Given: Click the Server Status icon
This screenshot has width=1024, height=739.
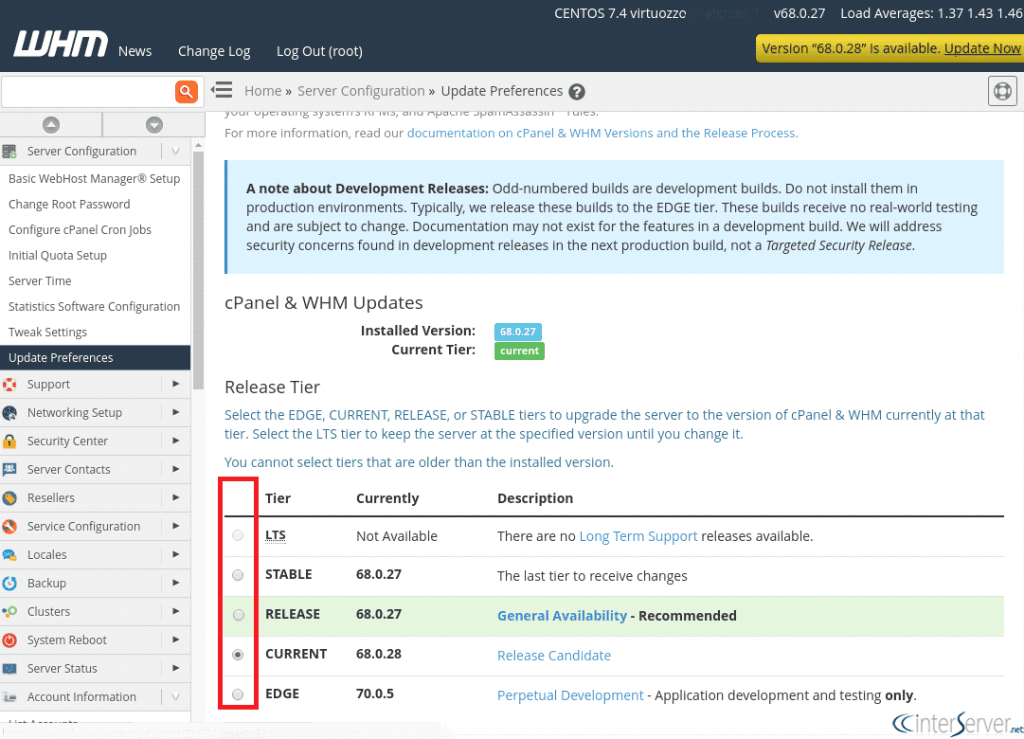Looking at the screenshot, I should [x=9, y=668].
